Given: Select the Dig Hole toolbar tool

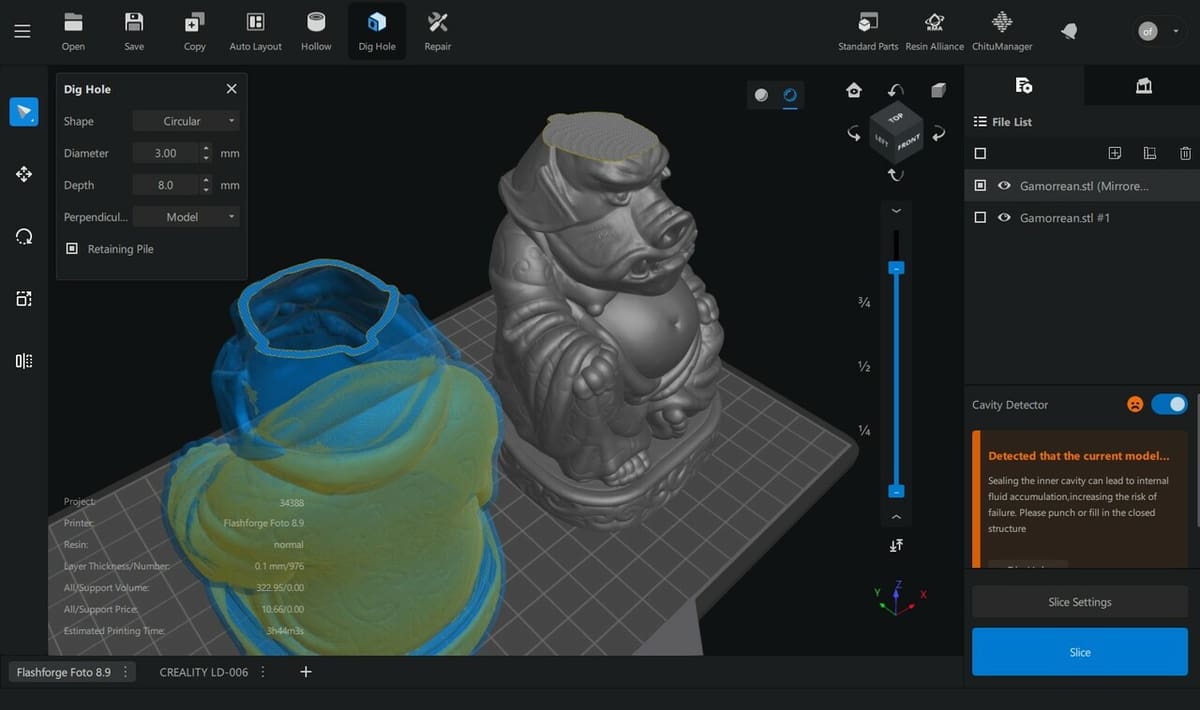Looking at the screenshot, I should pos(377,31).
